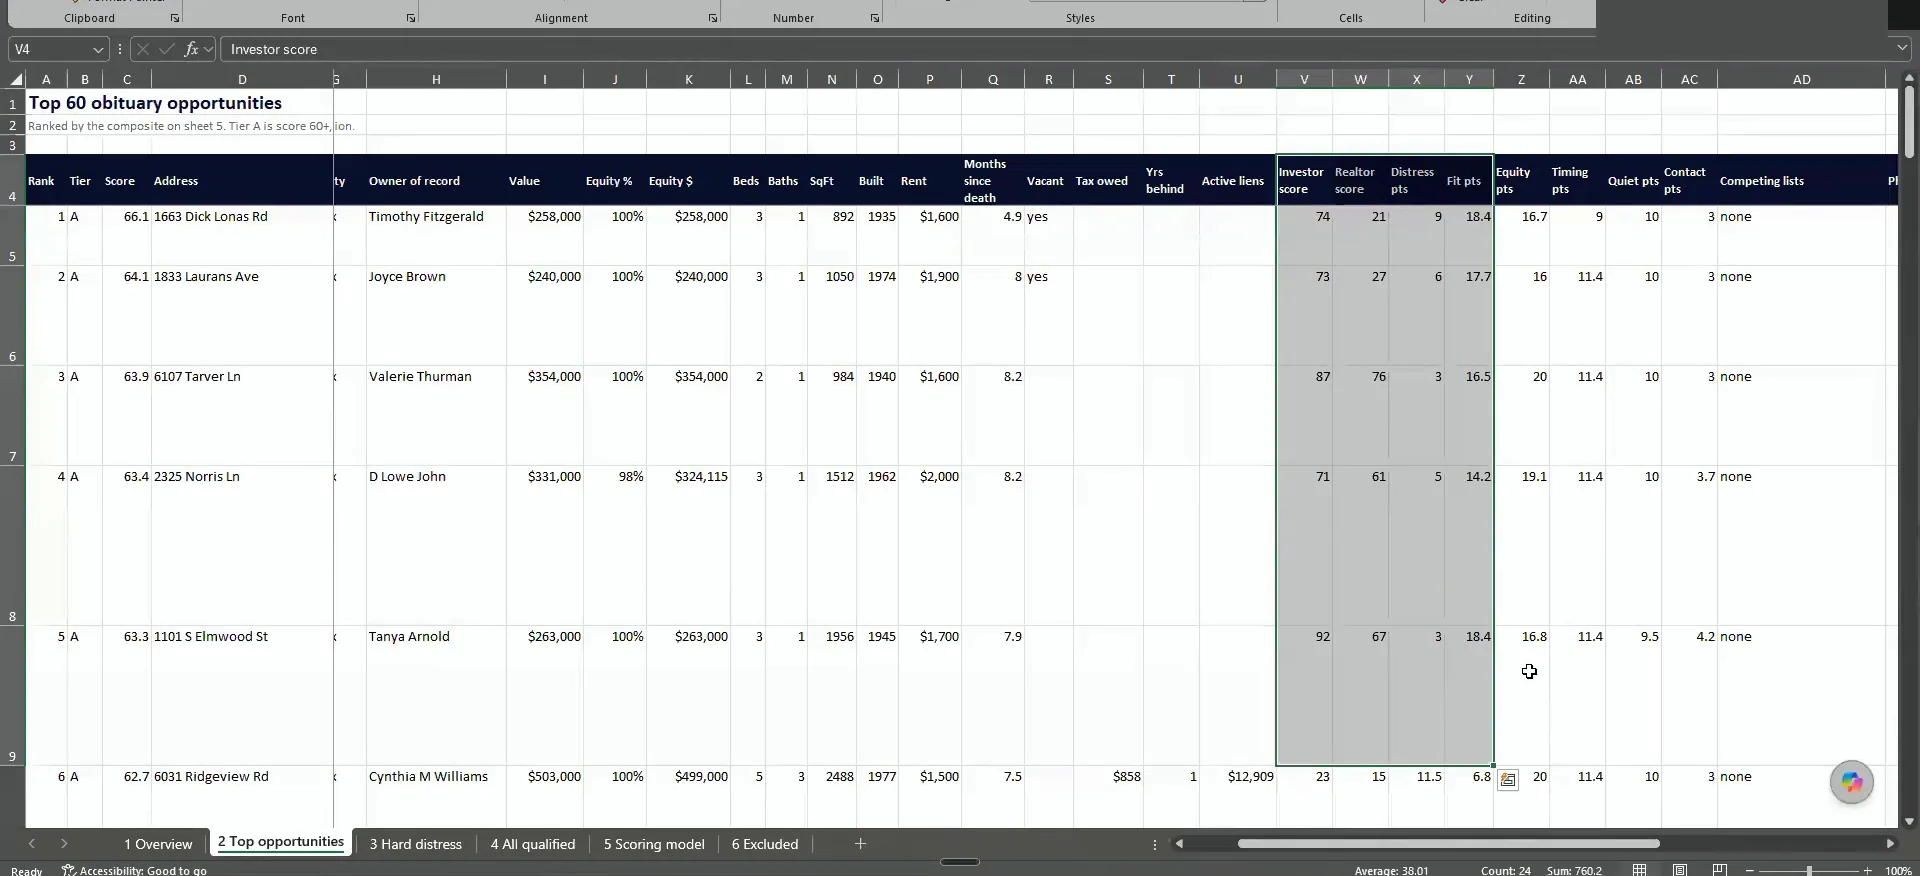Click the Paste Options smart tag
Viewport: 1920px width, 876px height.
pyautogui.click(x=1508, y=780)
